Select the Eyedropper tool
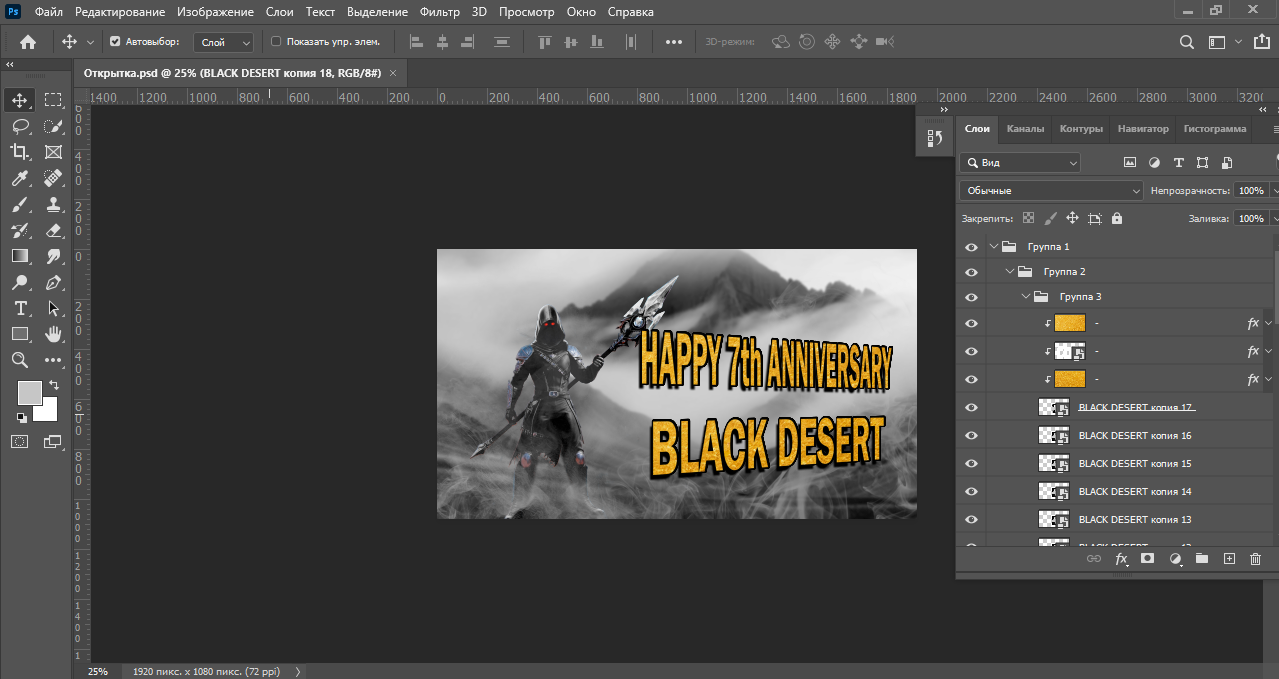The height and width of the screenshot is (679, 1279). pos(19,178)
